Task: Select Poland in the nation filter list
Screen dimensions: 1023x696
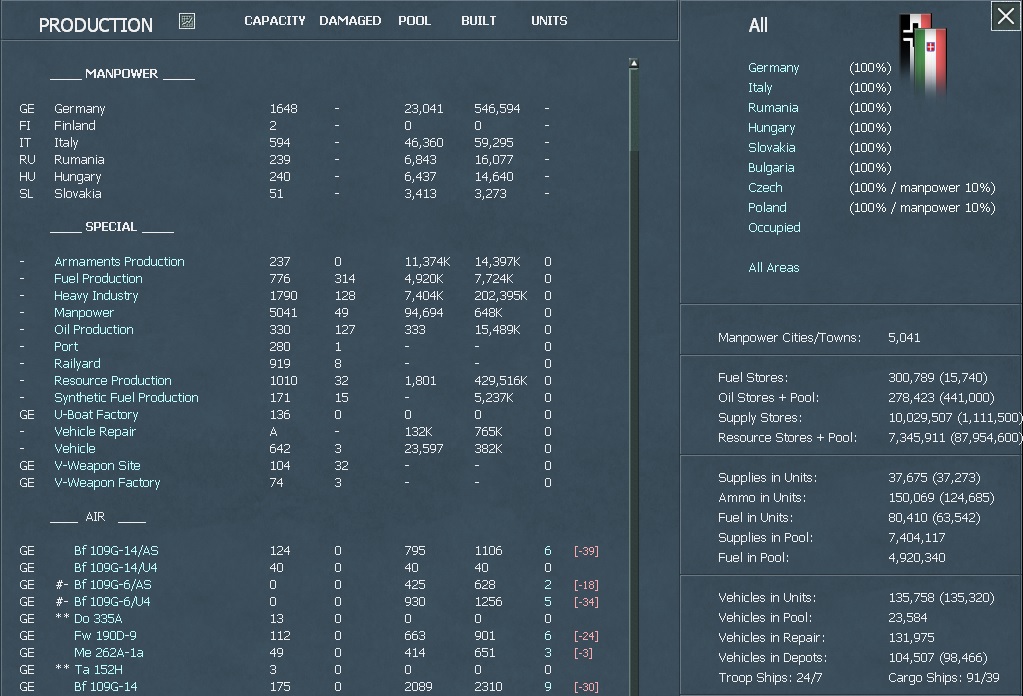Action: [x=767, y=207]
